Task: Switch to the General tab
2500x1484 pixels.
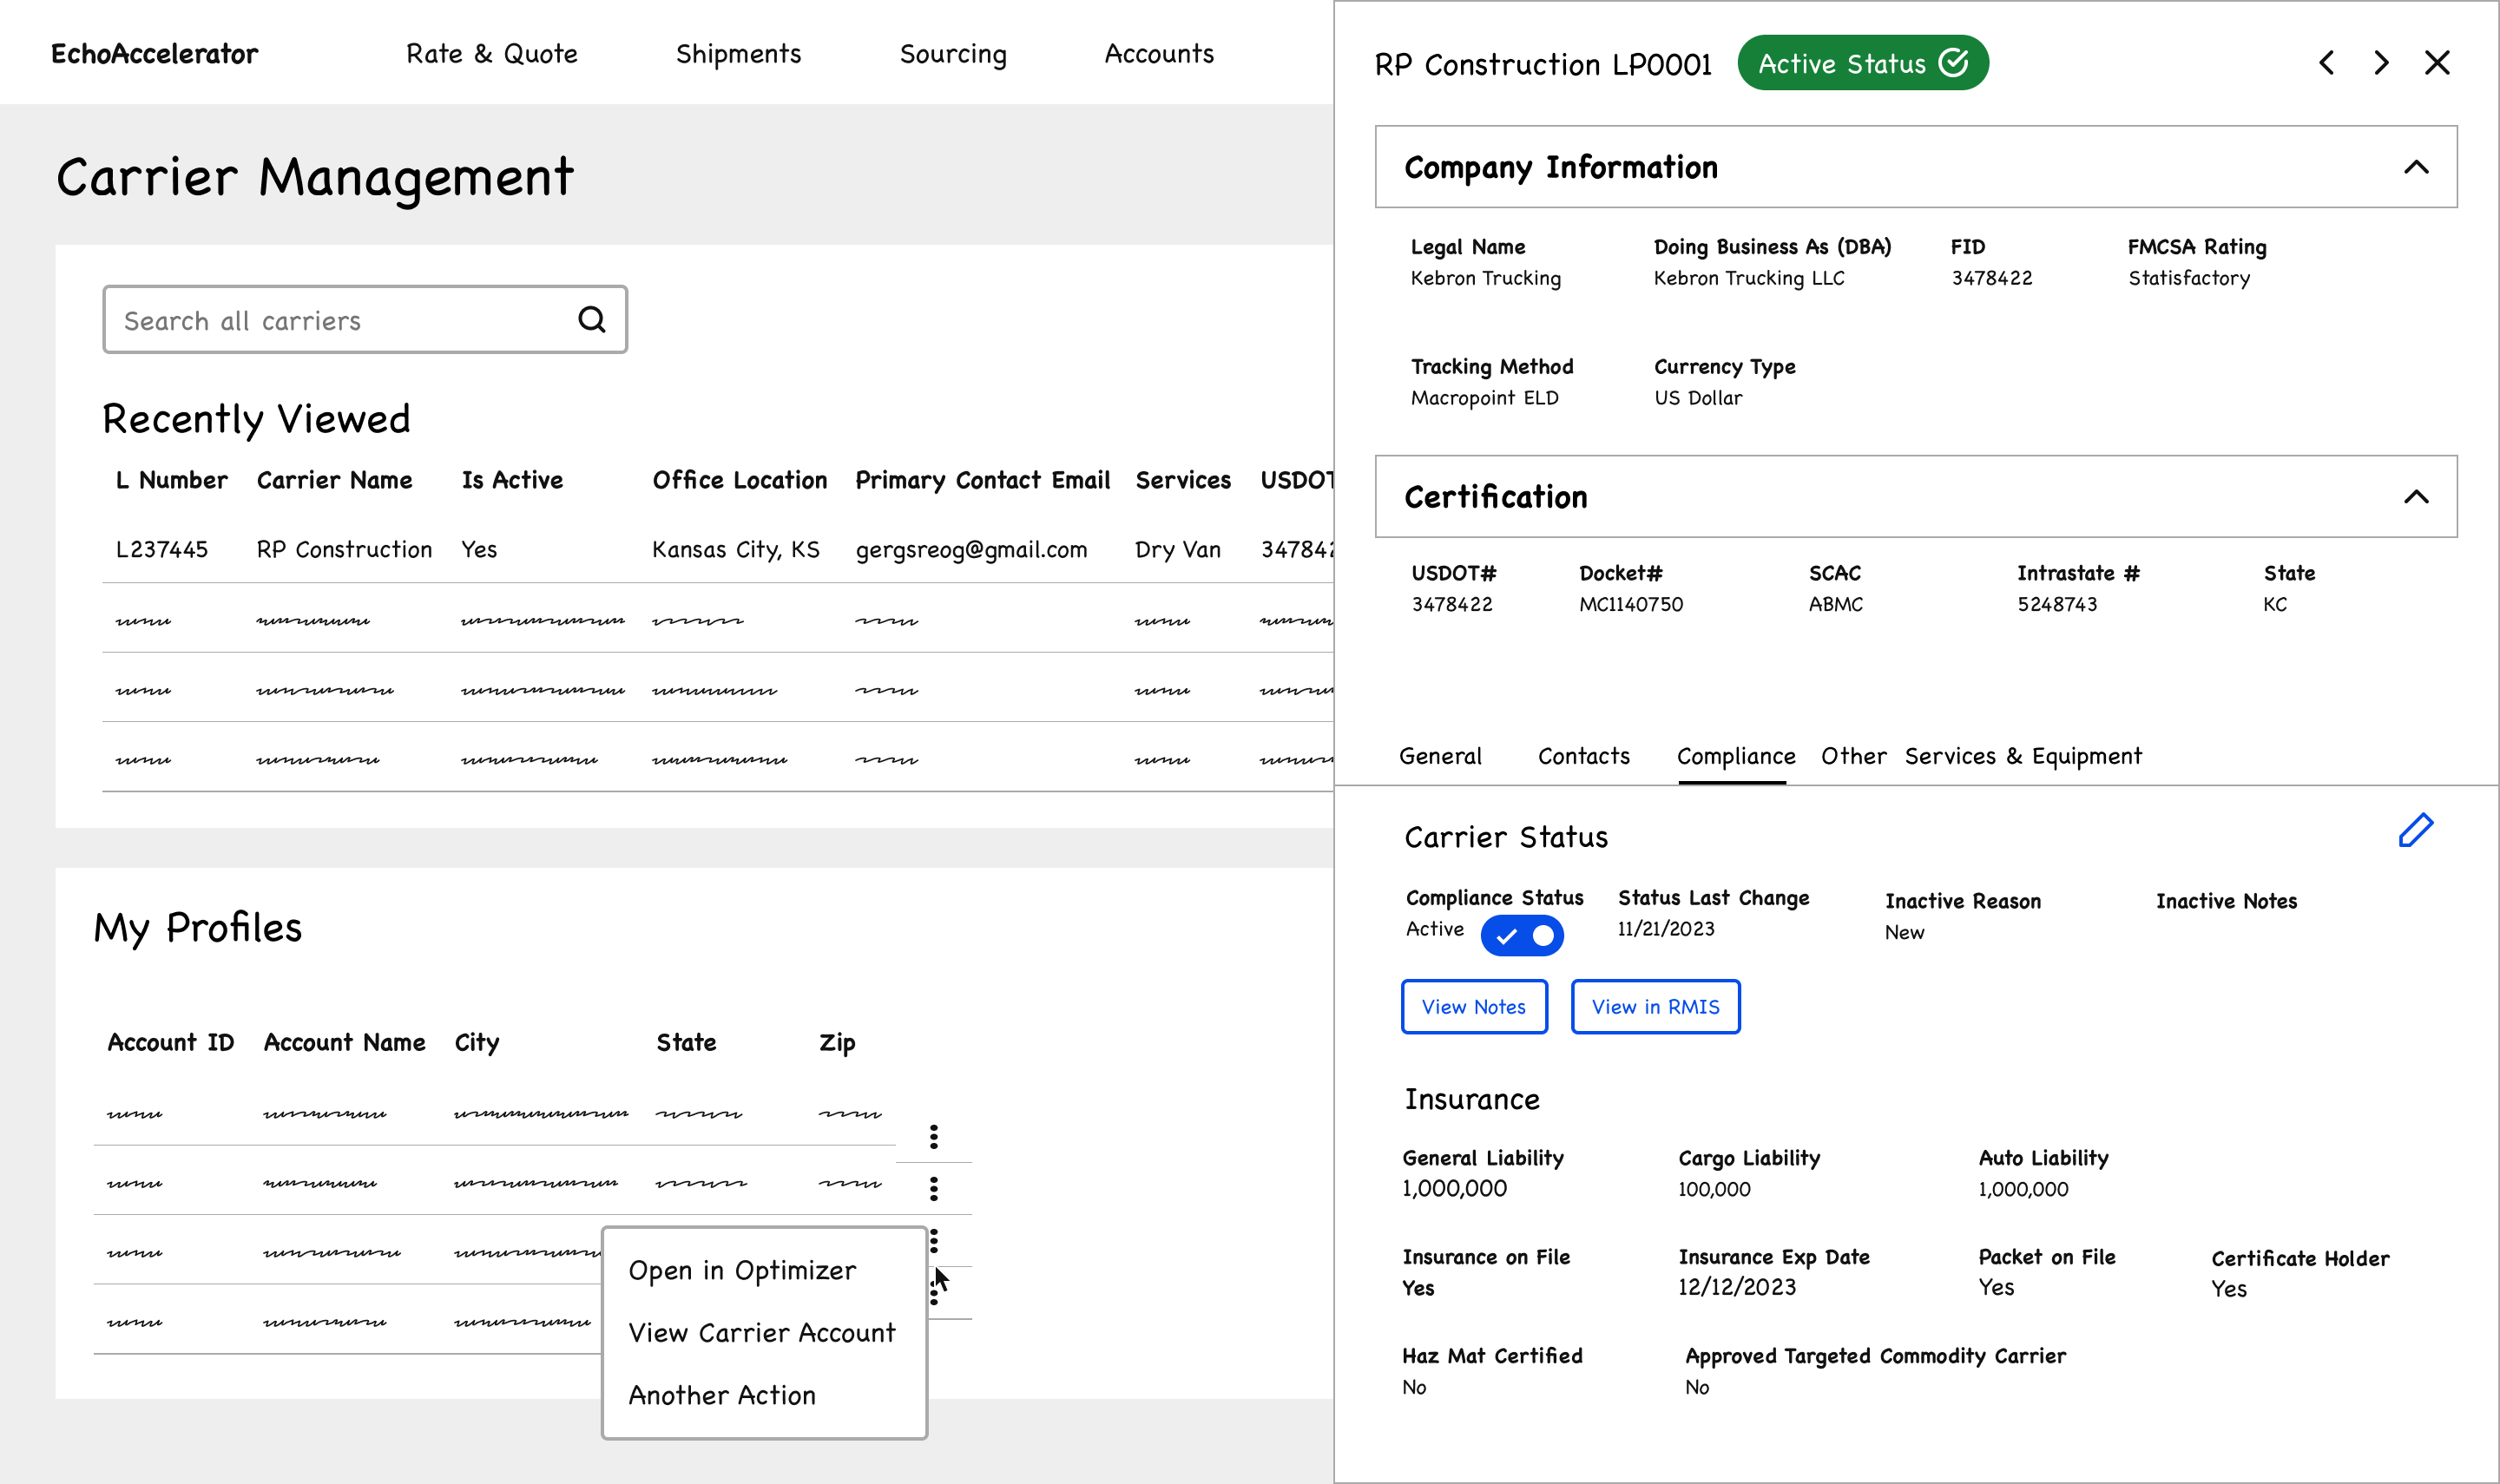Action: tap(1440, 756)
